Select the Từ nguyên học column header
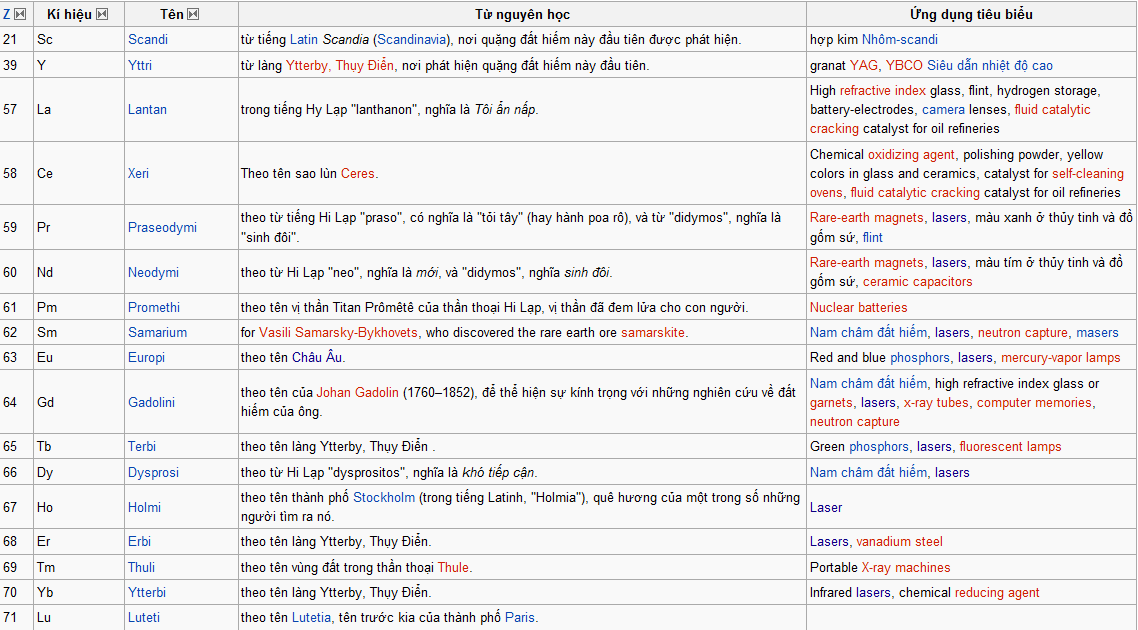 [x=522, y=14]
